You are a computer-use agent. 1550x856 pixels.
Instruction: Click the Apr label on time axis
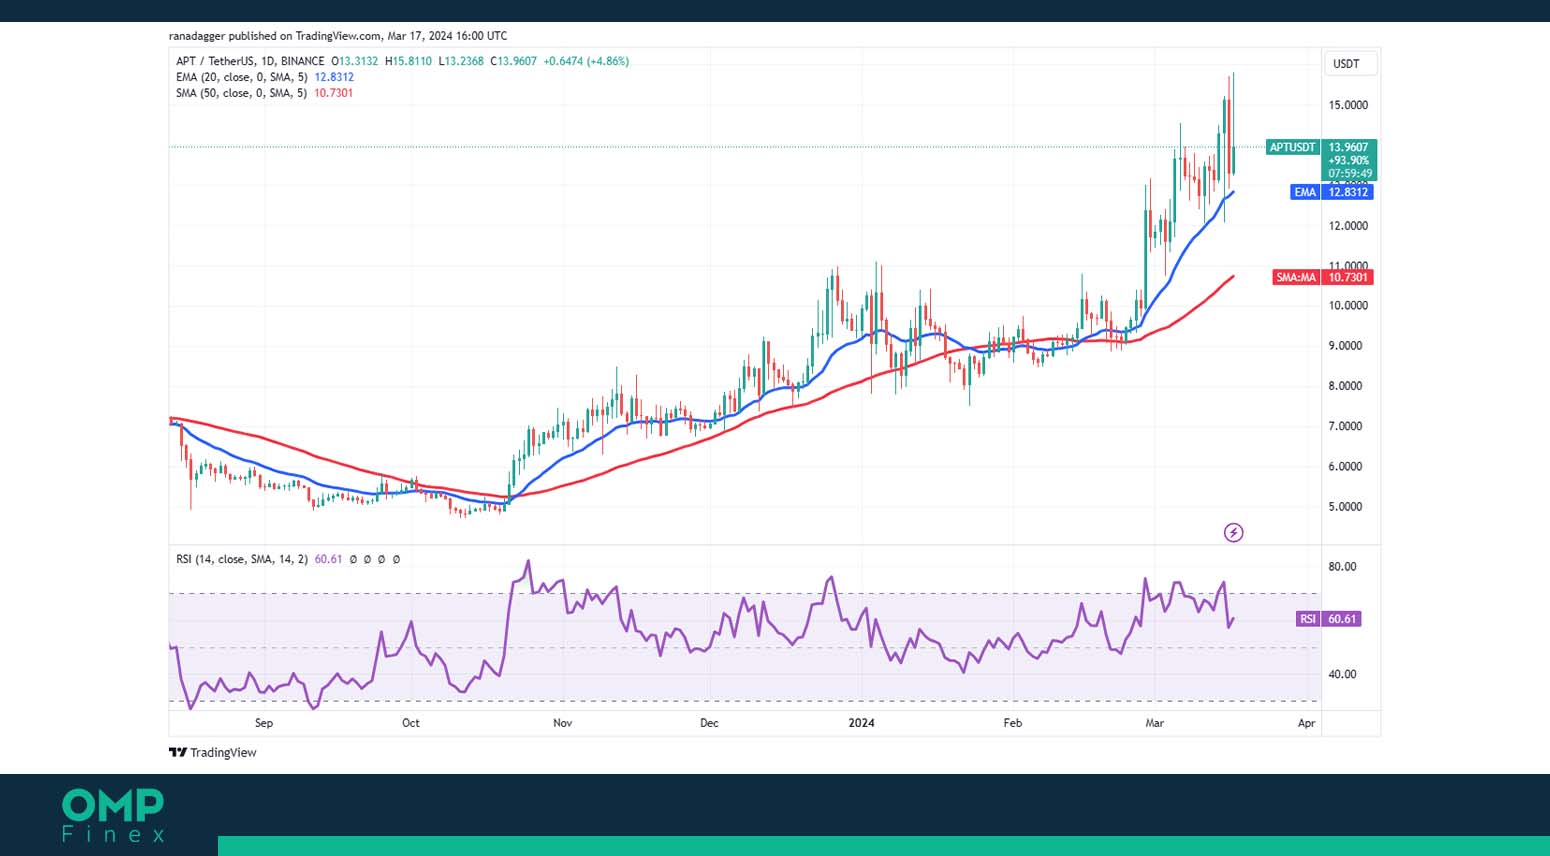point(1307,723)
